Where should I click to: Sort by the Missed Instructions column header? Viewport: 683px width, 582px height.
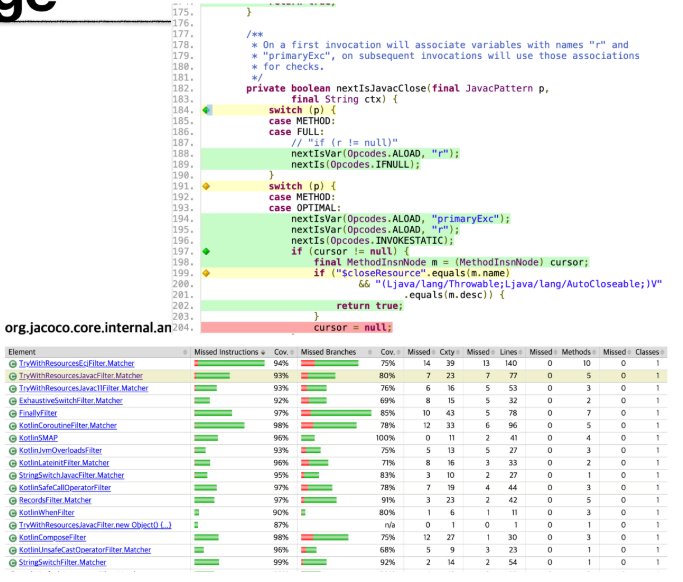coord(228,351)
